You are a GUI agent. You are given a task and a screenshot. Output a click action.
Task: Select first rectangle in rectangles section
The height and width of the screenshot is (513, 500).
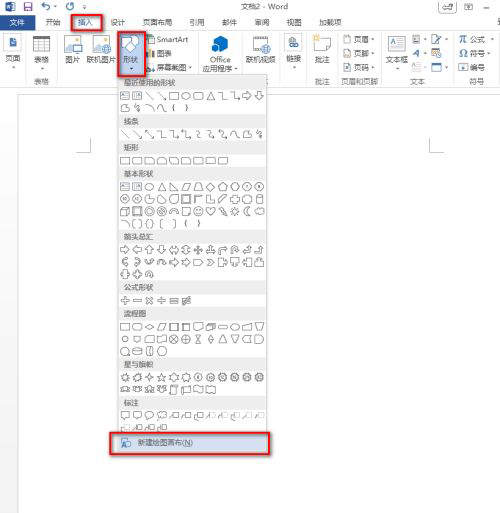coord(125,161)
